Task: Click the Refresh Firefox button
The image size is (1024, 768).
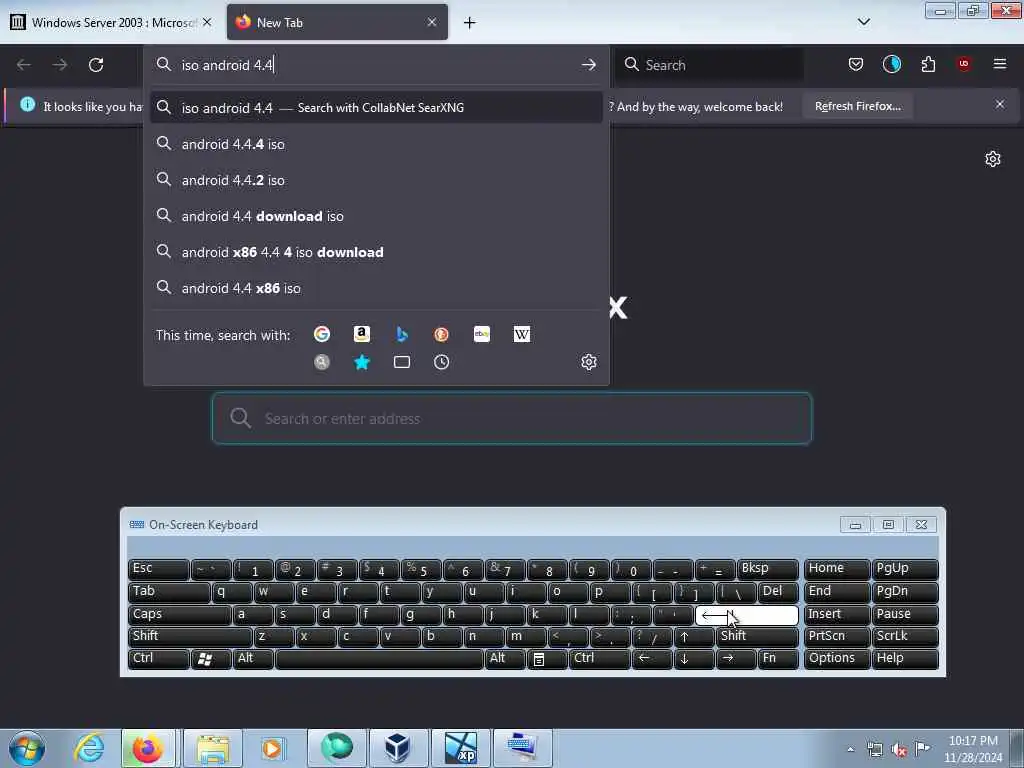Action: tap(857, 106)
